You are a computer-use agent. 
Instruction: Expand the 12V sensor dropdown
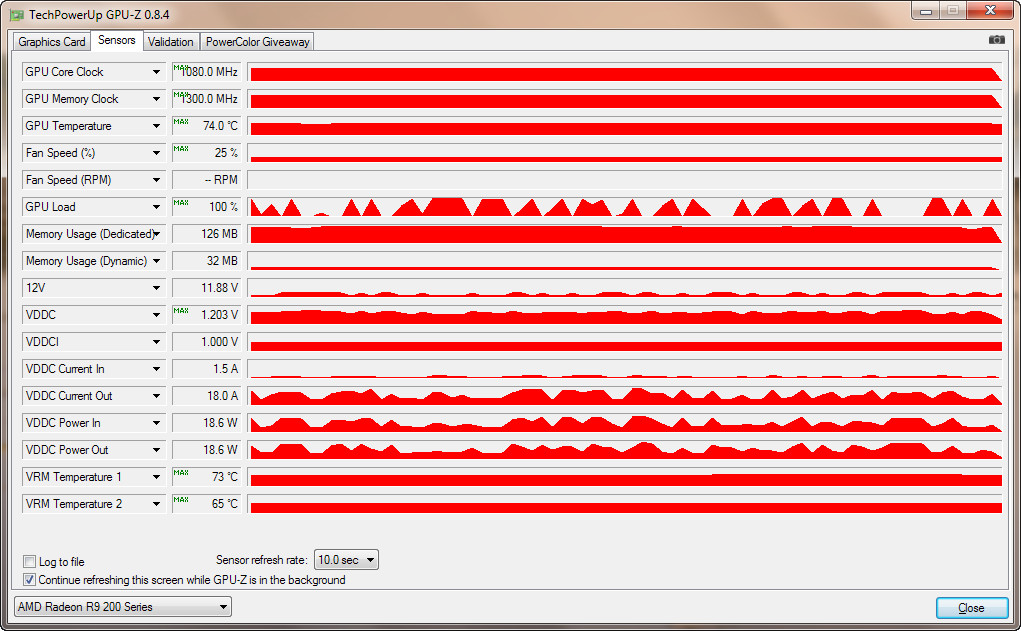(x=156, y=288)
